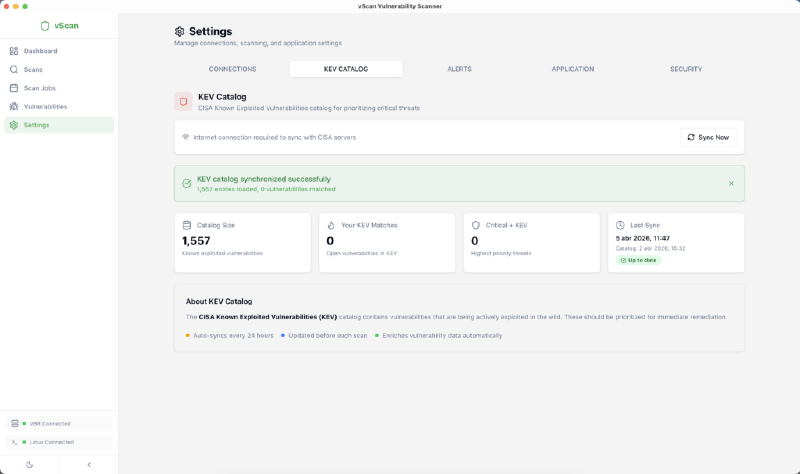Click the Last Sync clock icon
The height and width of the screenshot is (474, 800).
tap(620, 225)
